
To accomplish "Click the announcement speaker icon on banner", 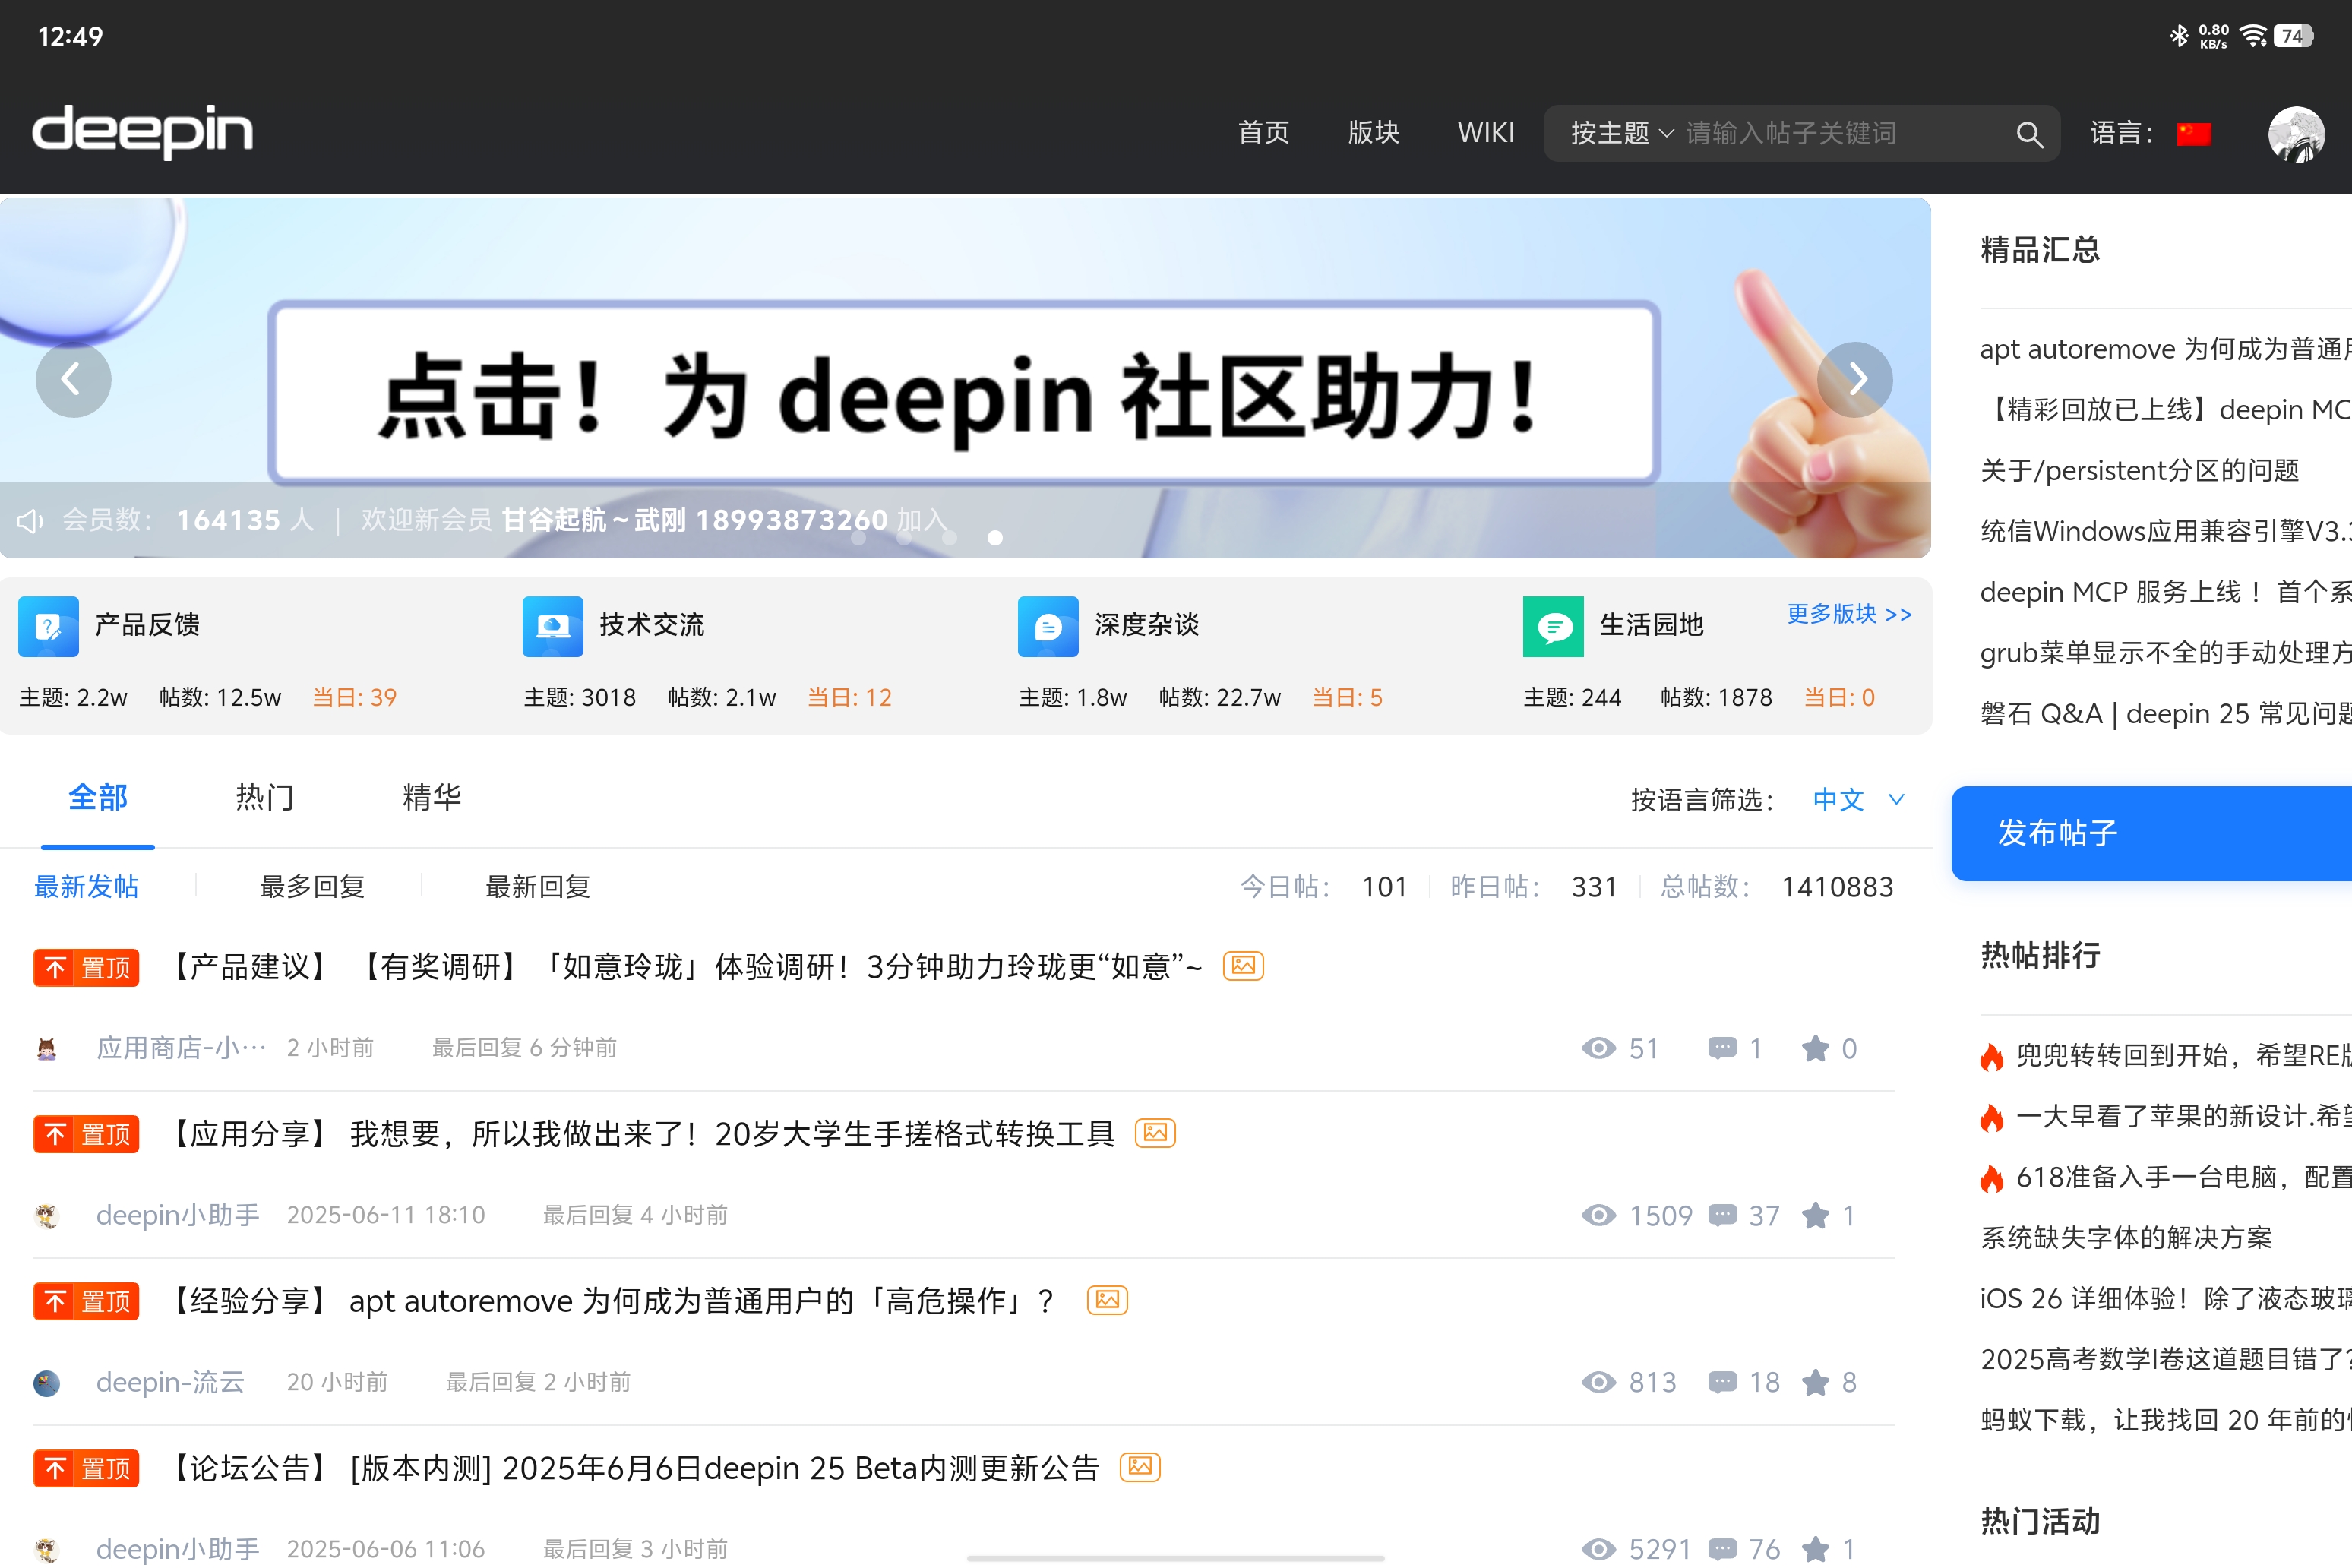I will (30, 520).
